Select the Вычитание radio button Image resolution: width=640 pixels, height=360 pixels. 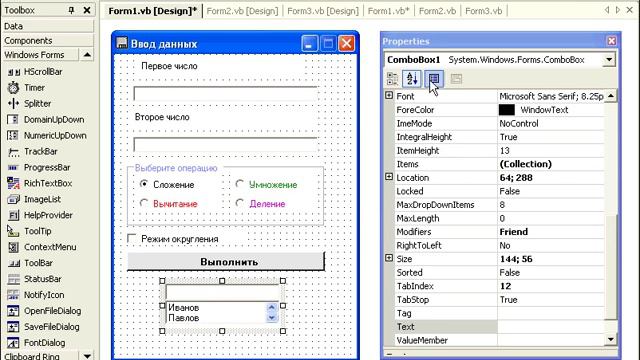[x=144, y=203]
